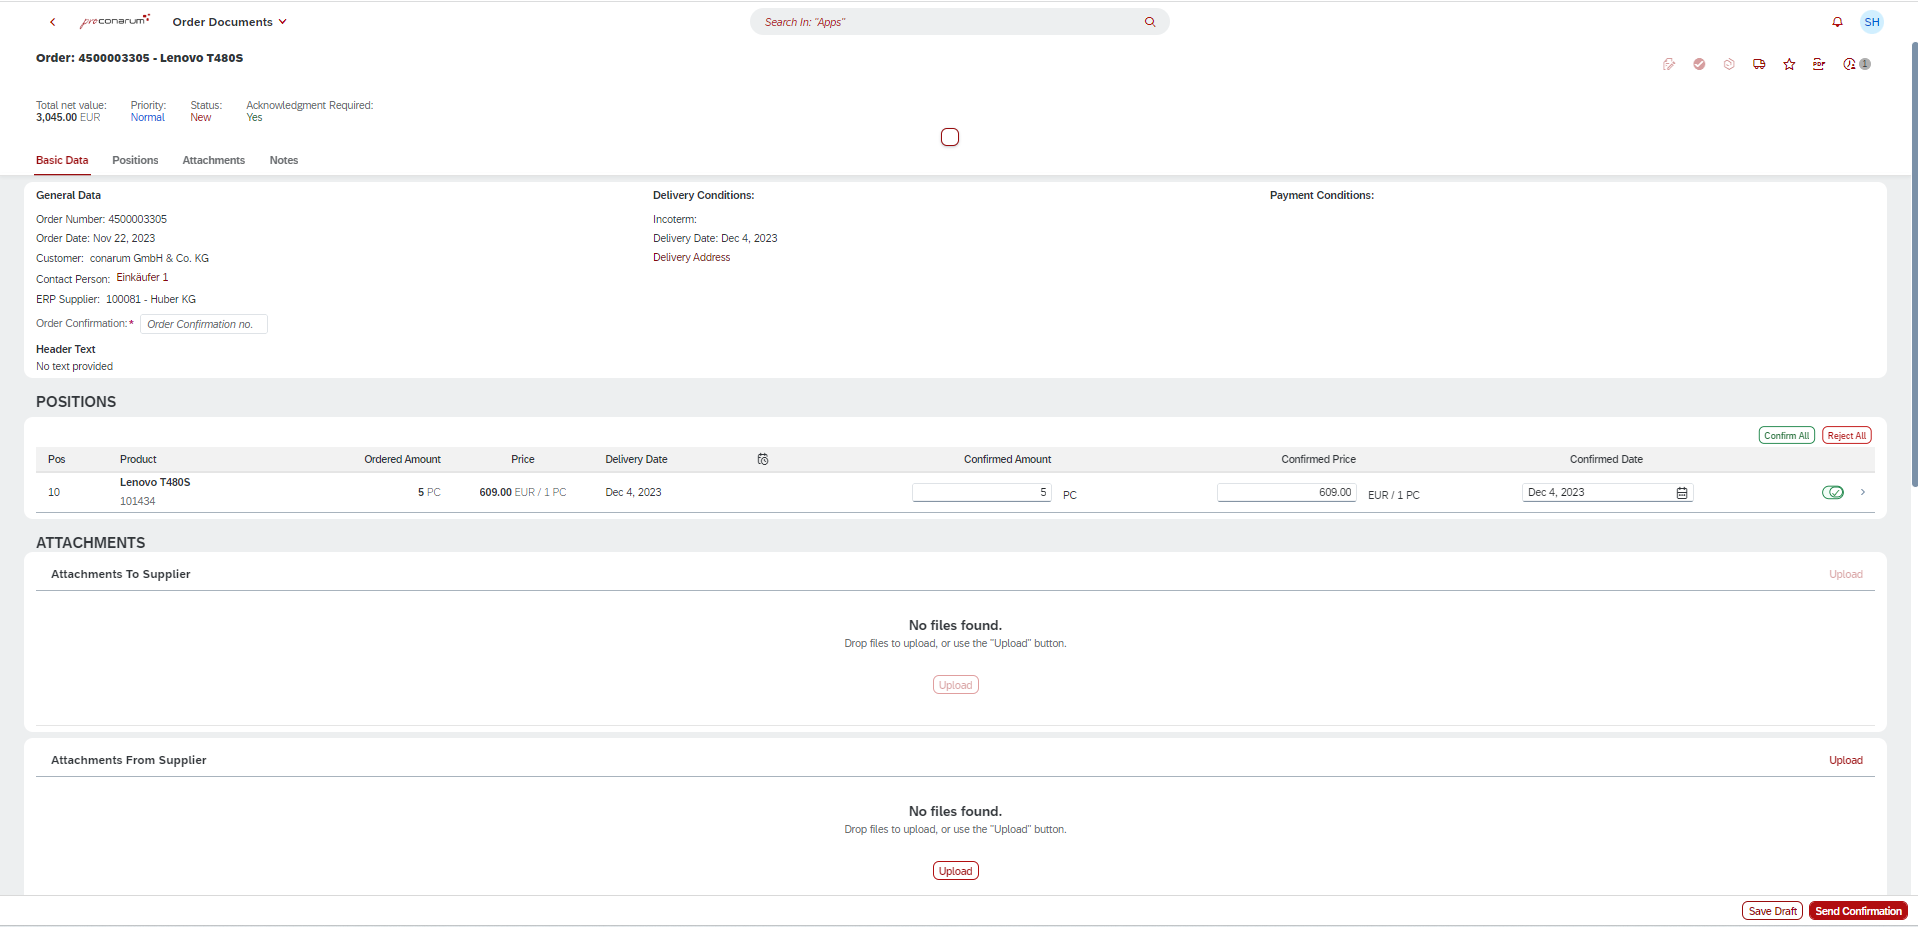Open notifications via the bell icon
This screenshot has height=927, width=1918.
click(x=1837, y=21)
